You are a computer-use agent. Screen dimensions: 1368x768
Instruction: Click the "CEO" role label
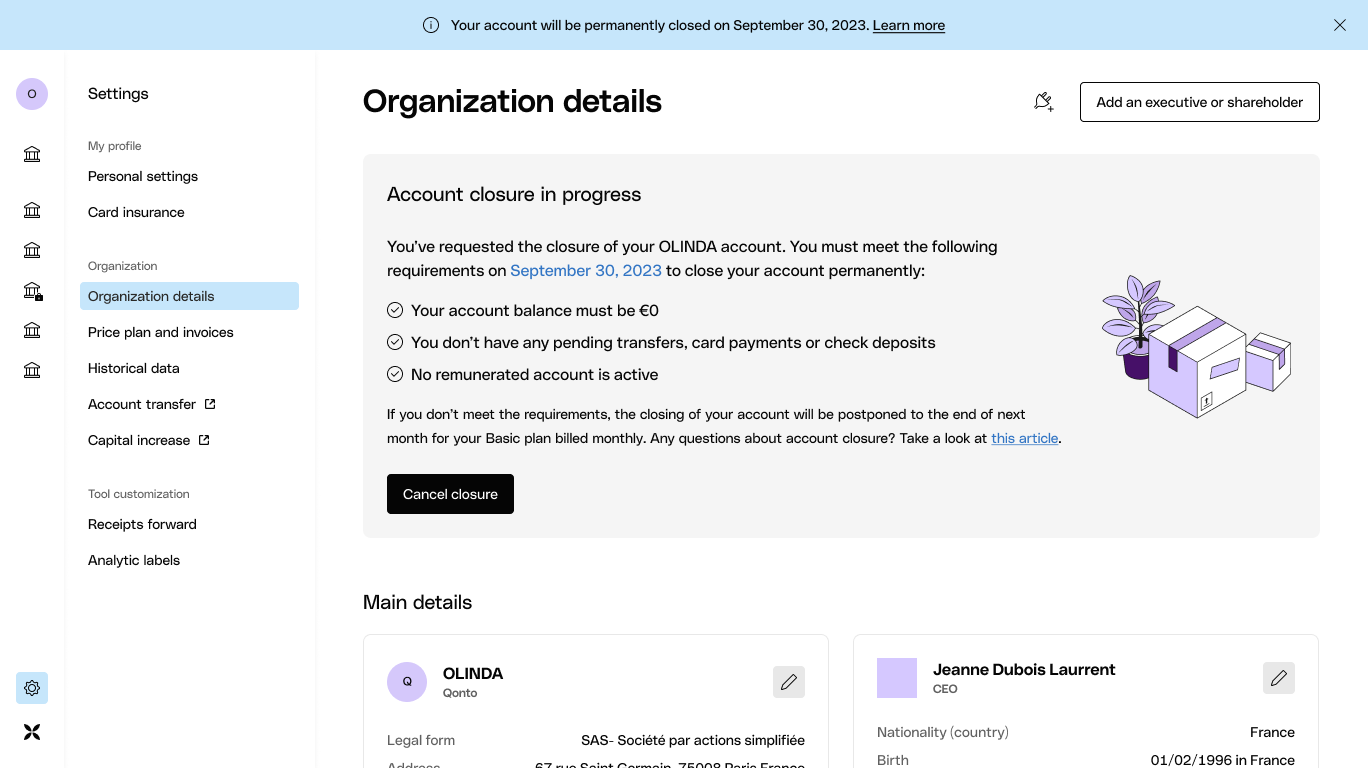pos(945,689)
